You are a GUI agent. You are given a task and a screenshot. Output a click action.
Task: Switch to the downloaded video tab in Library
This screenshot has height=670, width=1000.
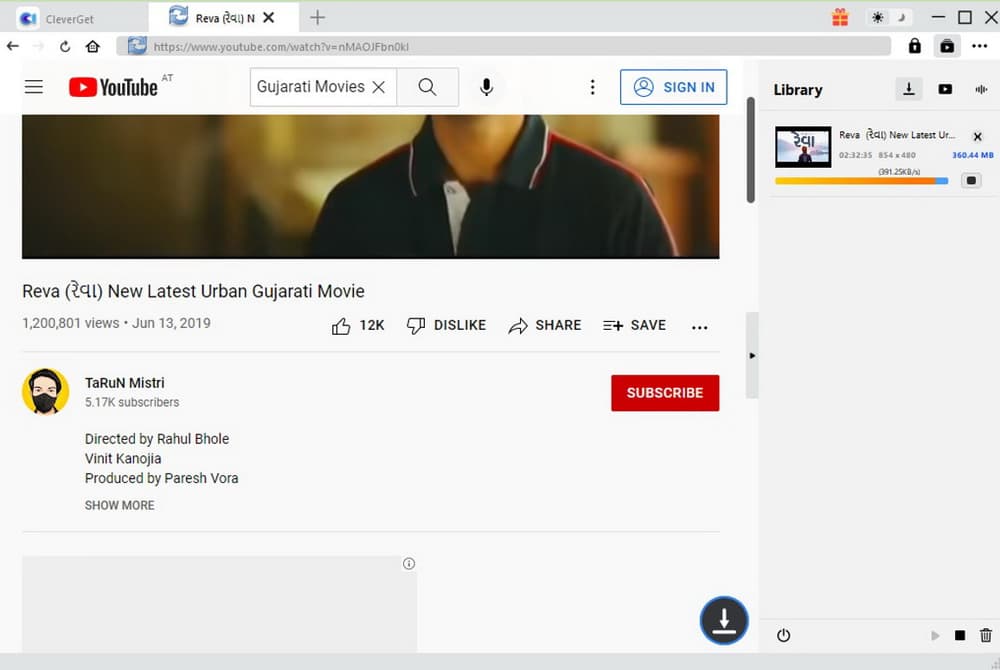[x=945, y=89]
